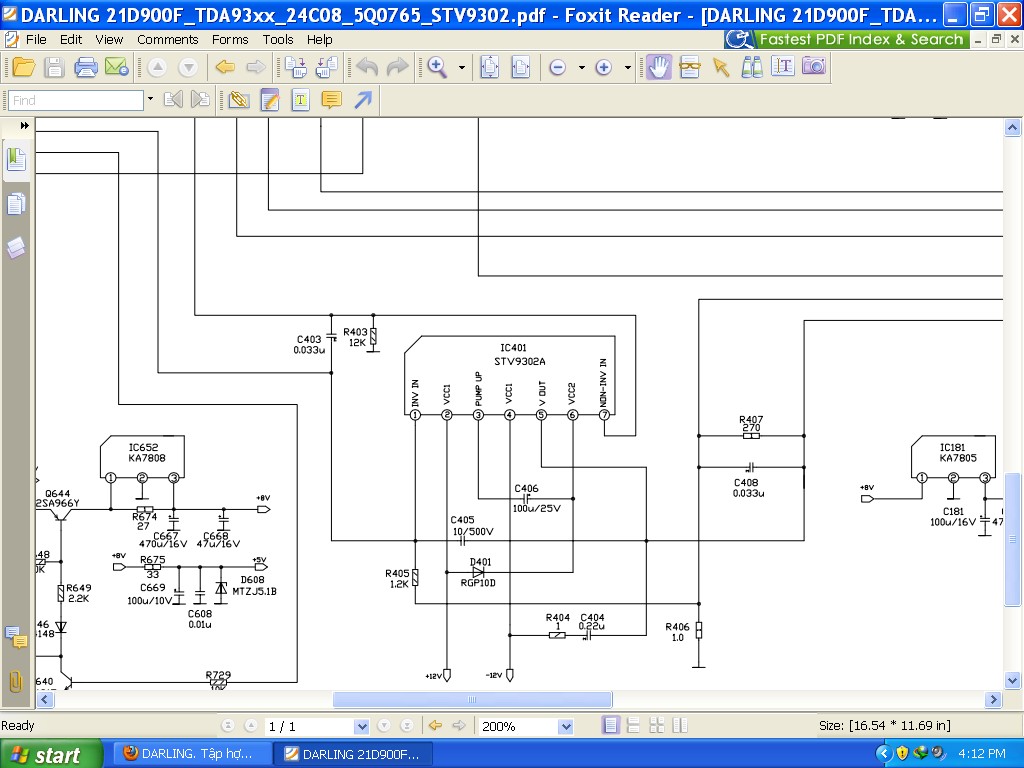The image size is (1024, 768).
Task: Open the Forms menu
Action: click(230, 40)
